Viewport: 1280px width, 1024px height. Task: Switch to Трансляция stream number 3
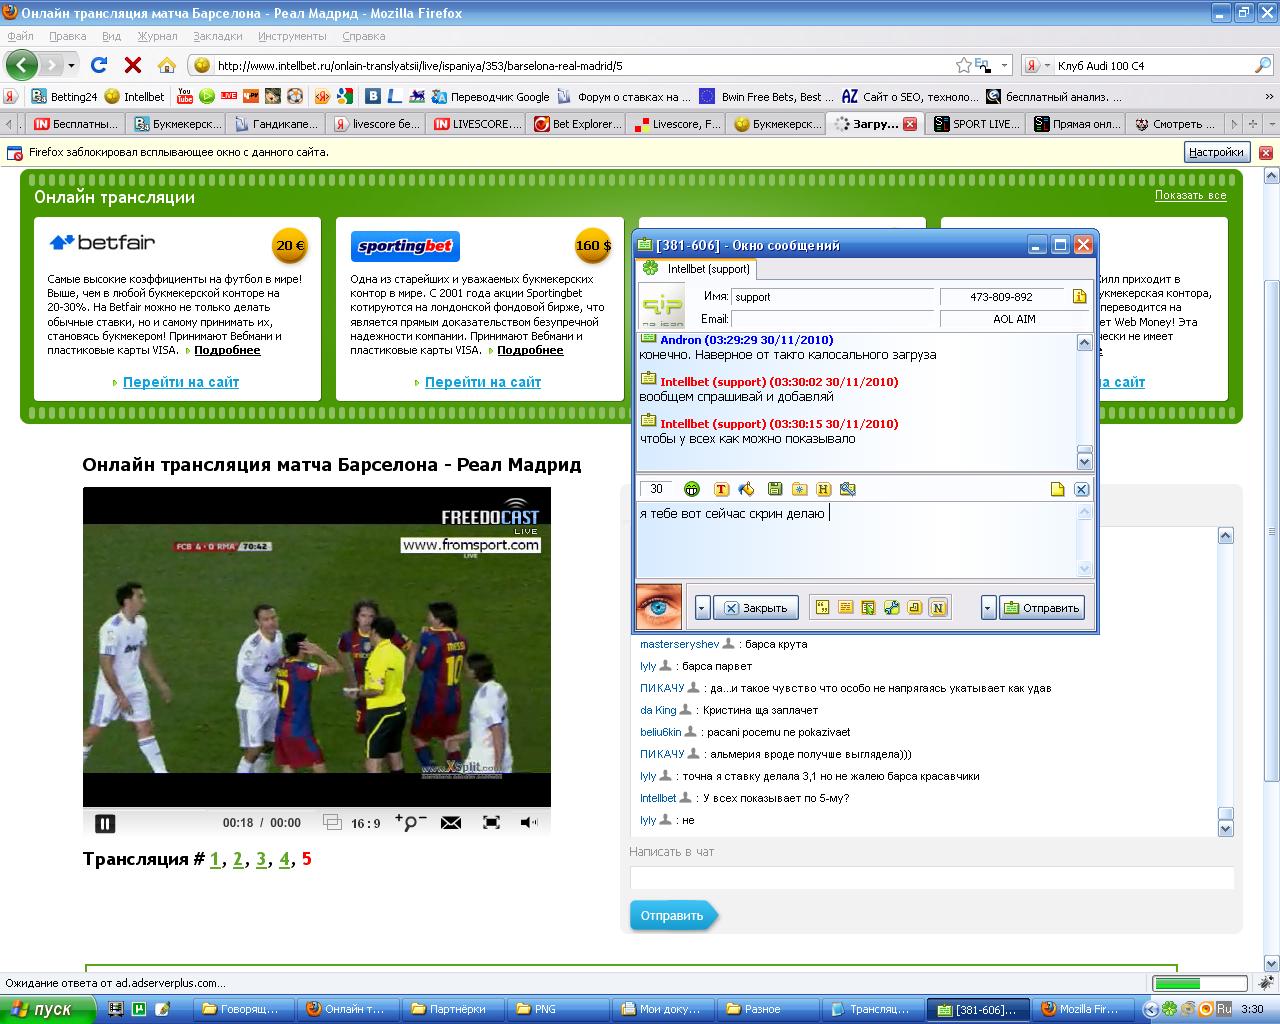coord(261,859)
